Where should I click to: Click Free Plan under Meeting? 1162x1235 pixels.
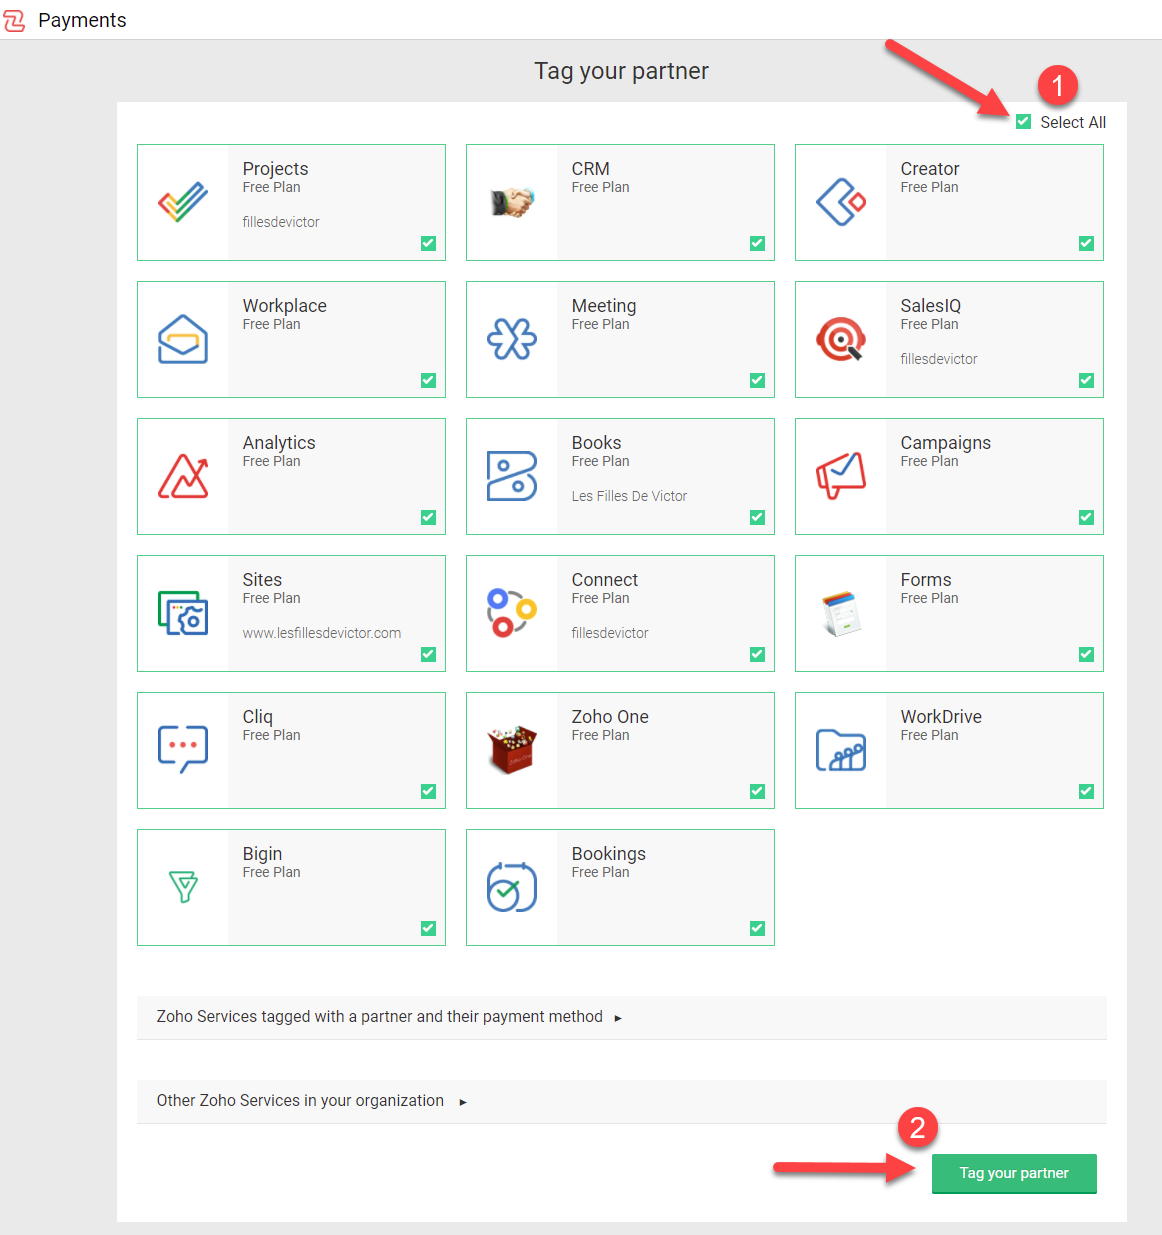(x=600, y=324)
